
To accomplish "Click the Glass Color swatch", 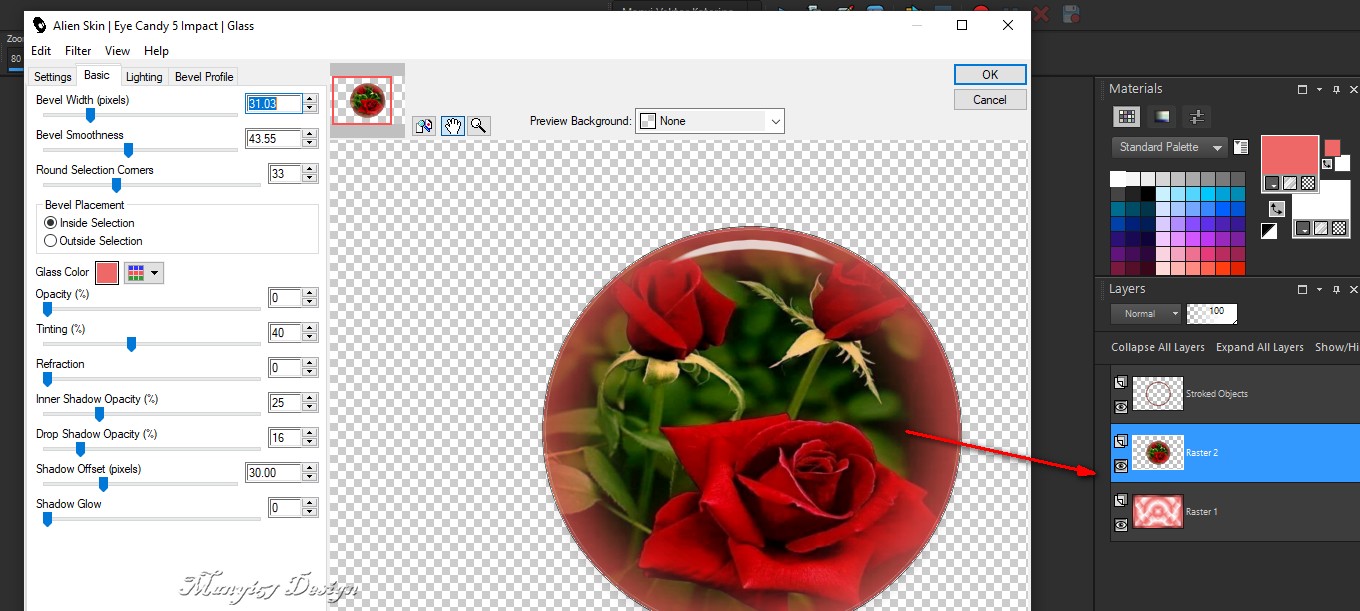I will pos(107,272).
